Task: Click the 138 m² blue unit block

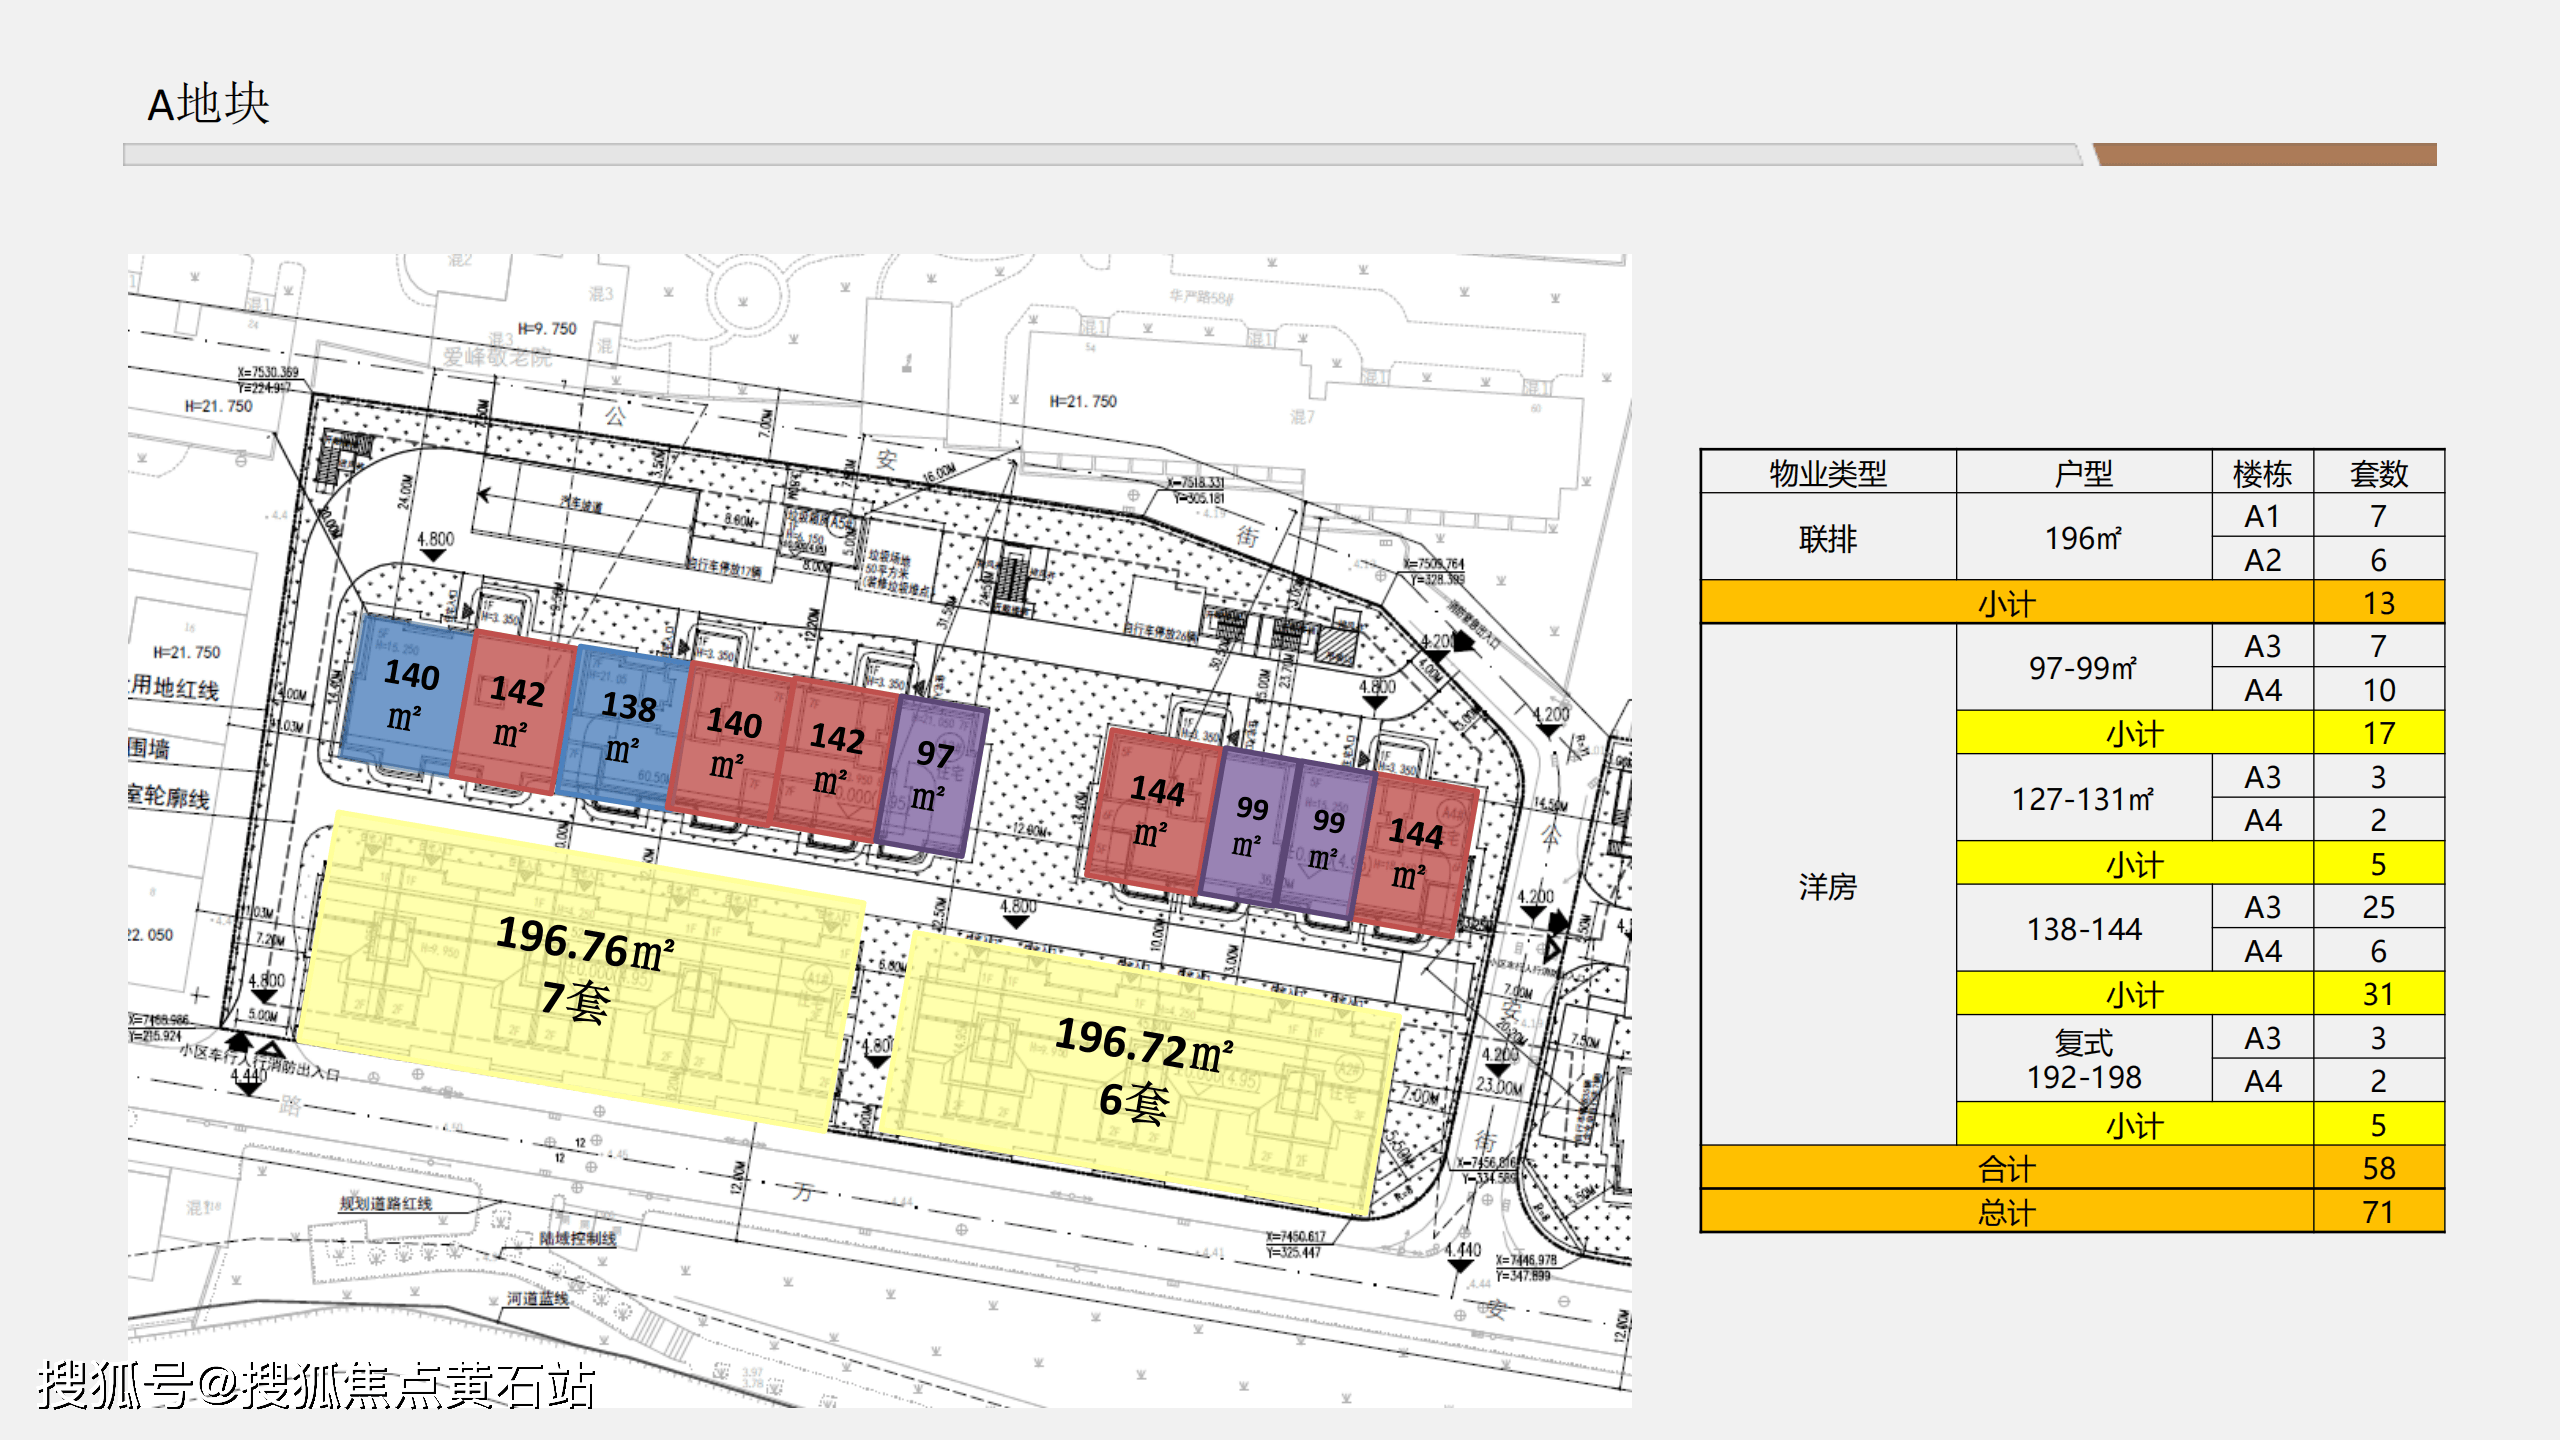Action: pos(625,728)
